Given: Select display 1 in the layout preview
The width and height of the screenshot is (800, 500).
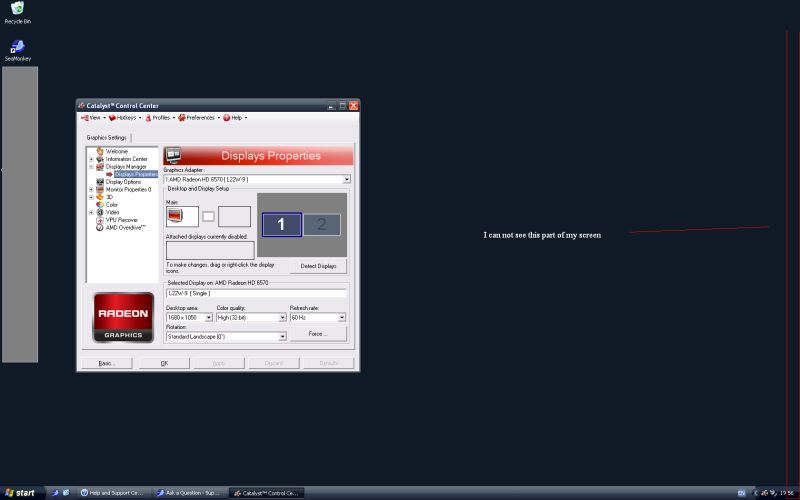Looking at the screenshot, I should click(282, 224).
